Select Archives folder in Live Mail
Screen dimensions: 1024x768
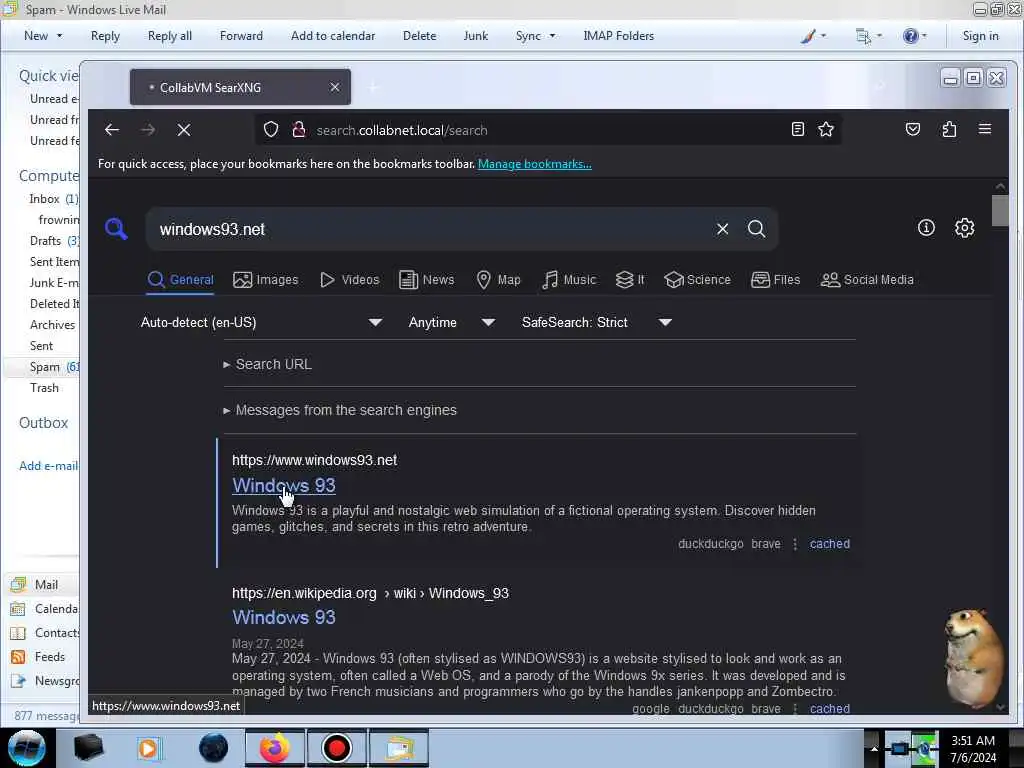point(52,325)
